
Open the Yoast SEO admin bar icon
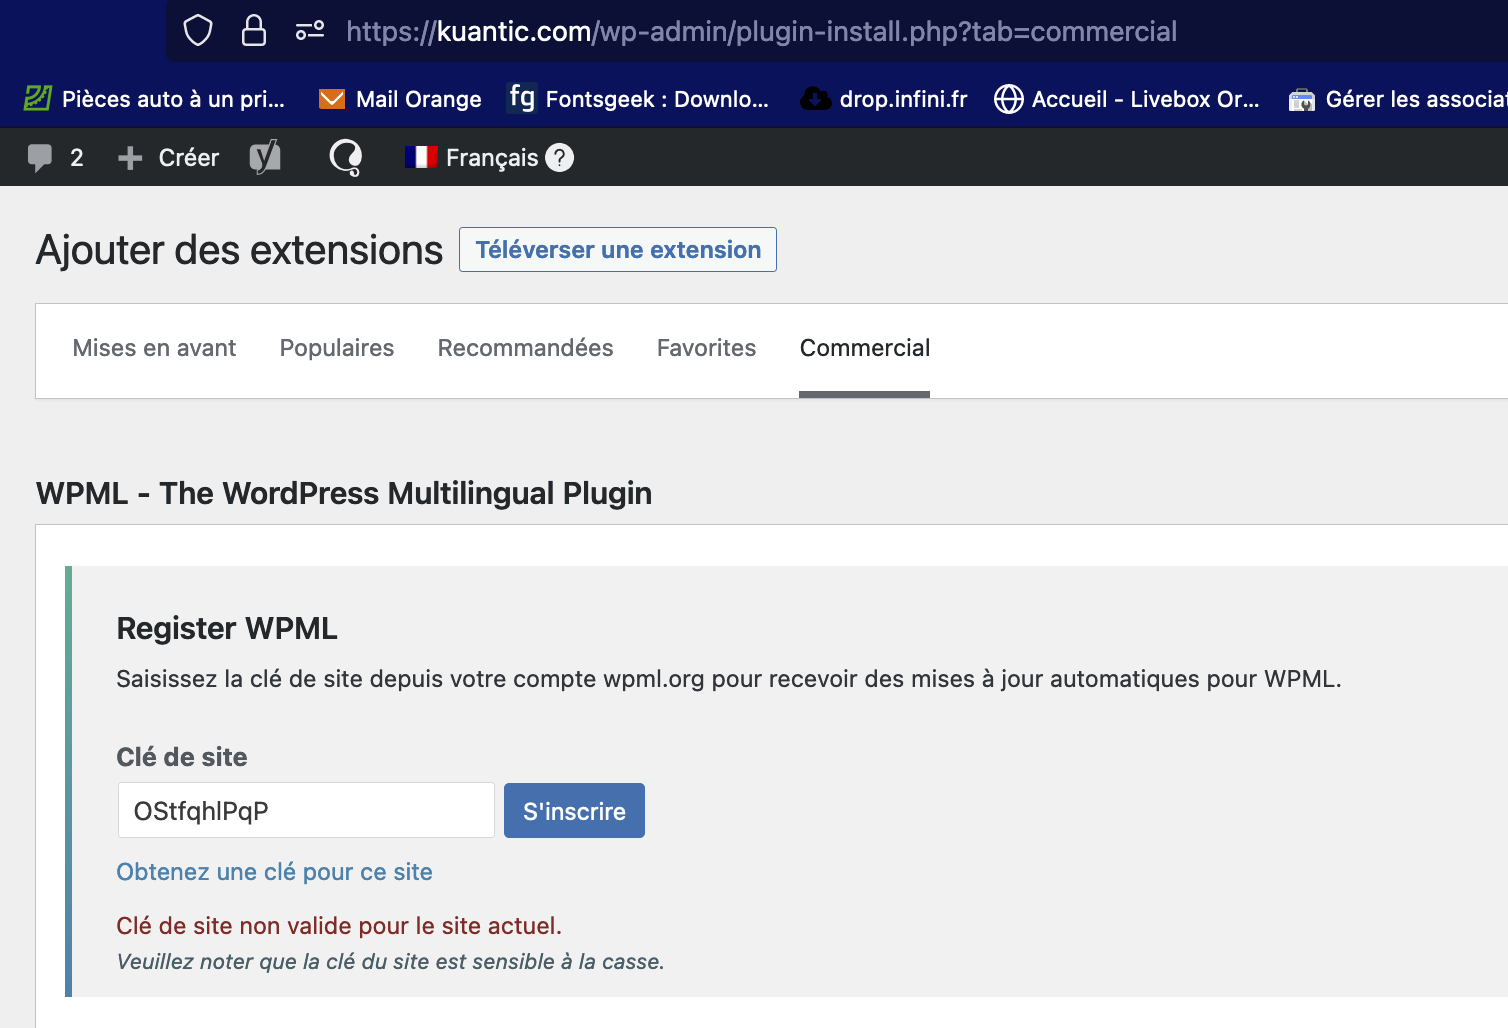265,157
